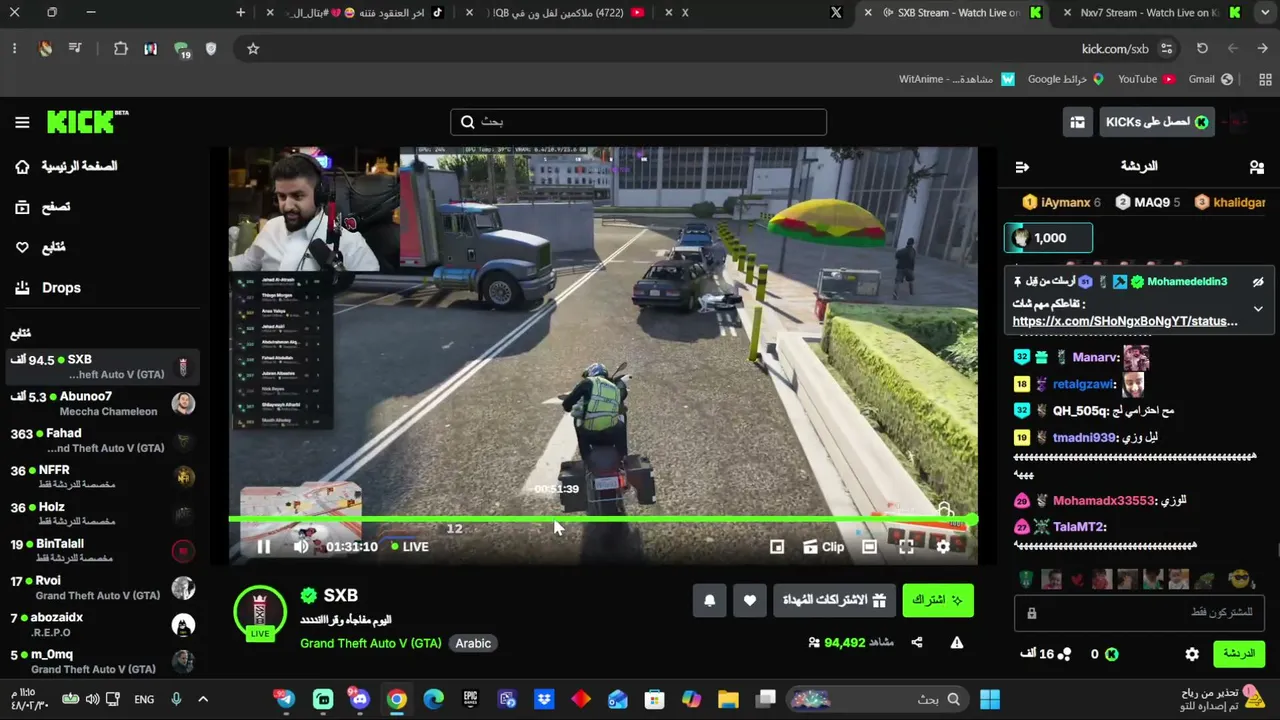This screenshot has height=720, width=1280.
Task: Share the stream
Action: coord(917,643)
